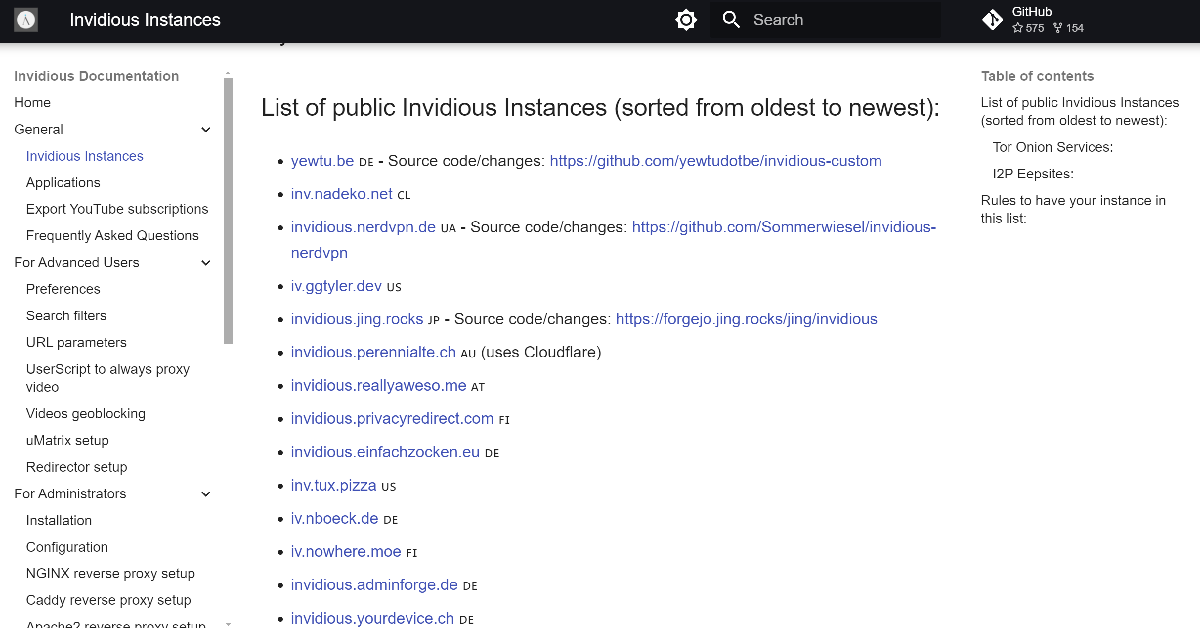Click the search magnifier icon
Viewport: 1200px width, 628px height.
pos(731,20)
